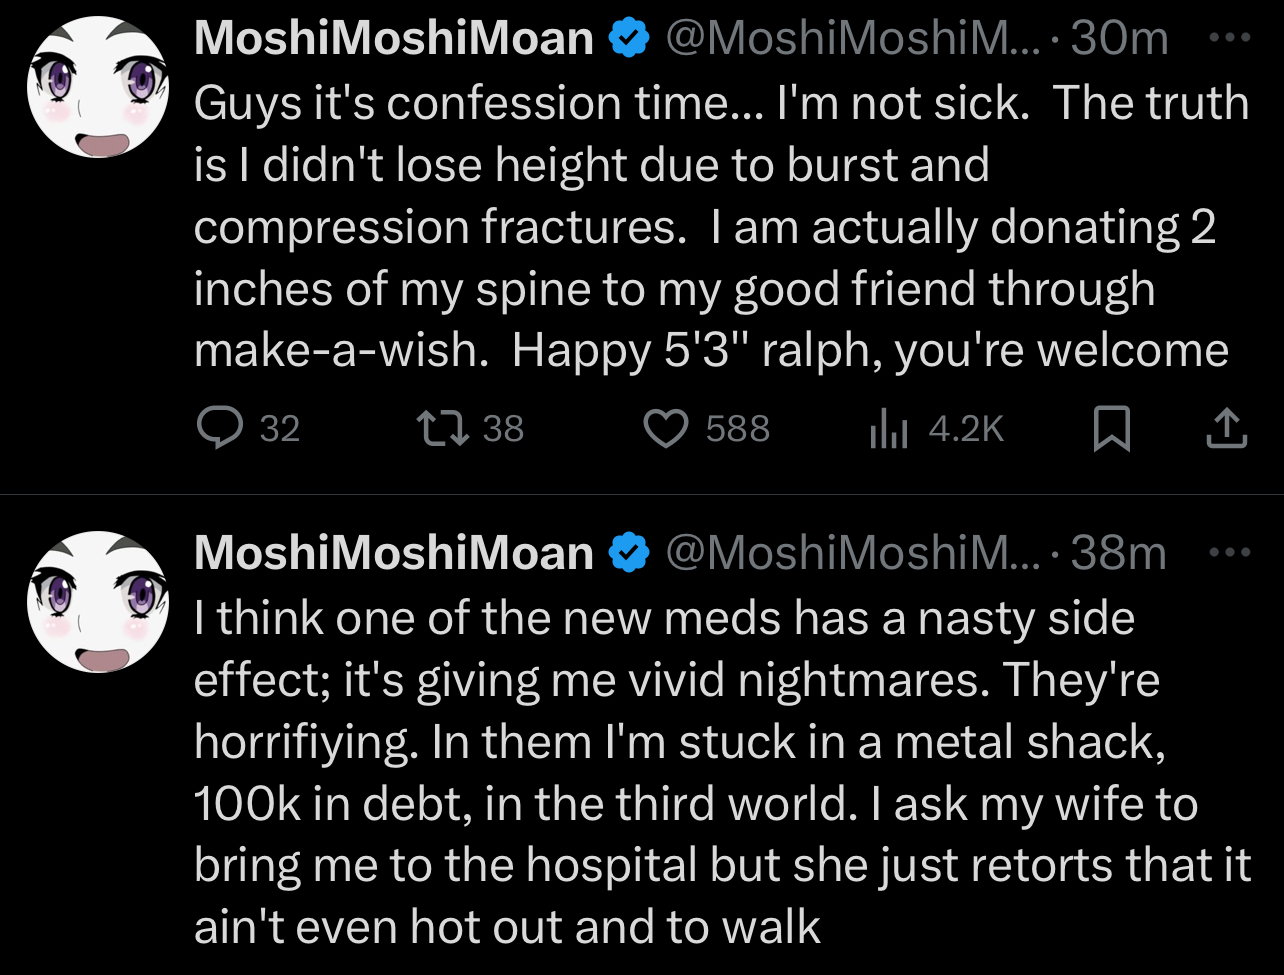
Task: Open replies on the confession time tweet
Action: [x=248, y=429]
